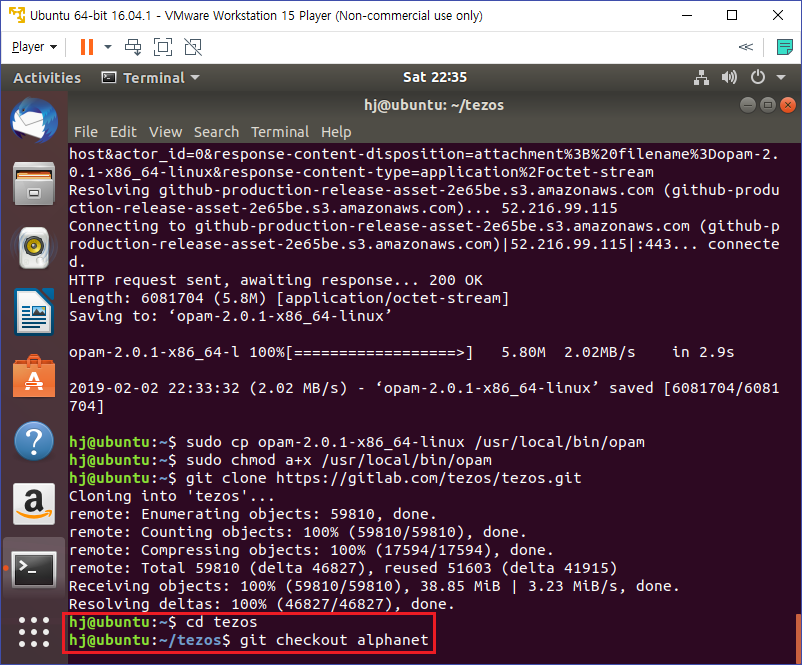Click 'remote: Counting objects: 100%' line
Image resolution: width=802 pixels, height=665 pixels.
(x=298, y=532)
